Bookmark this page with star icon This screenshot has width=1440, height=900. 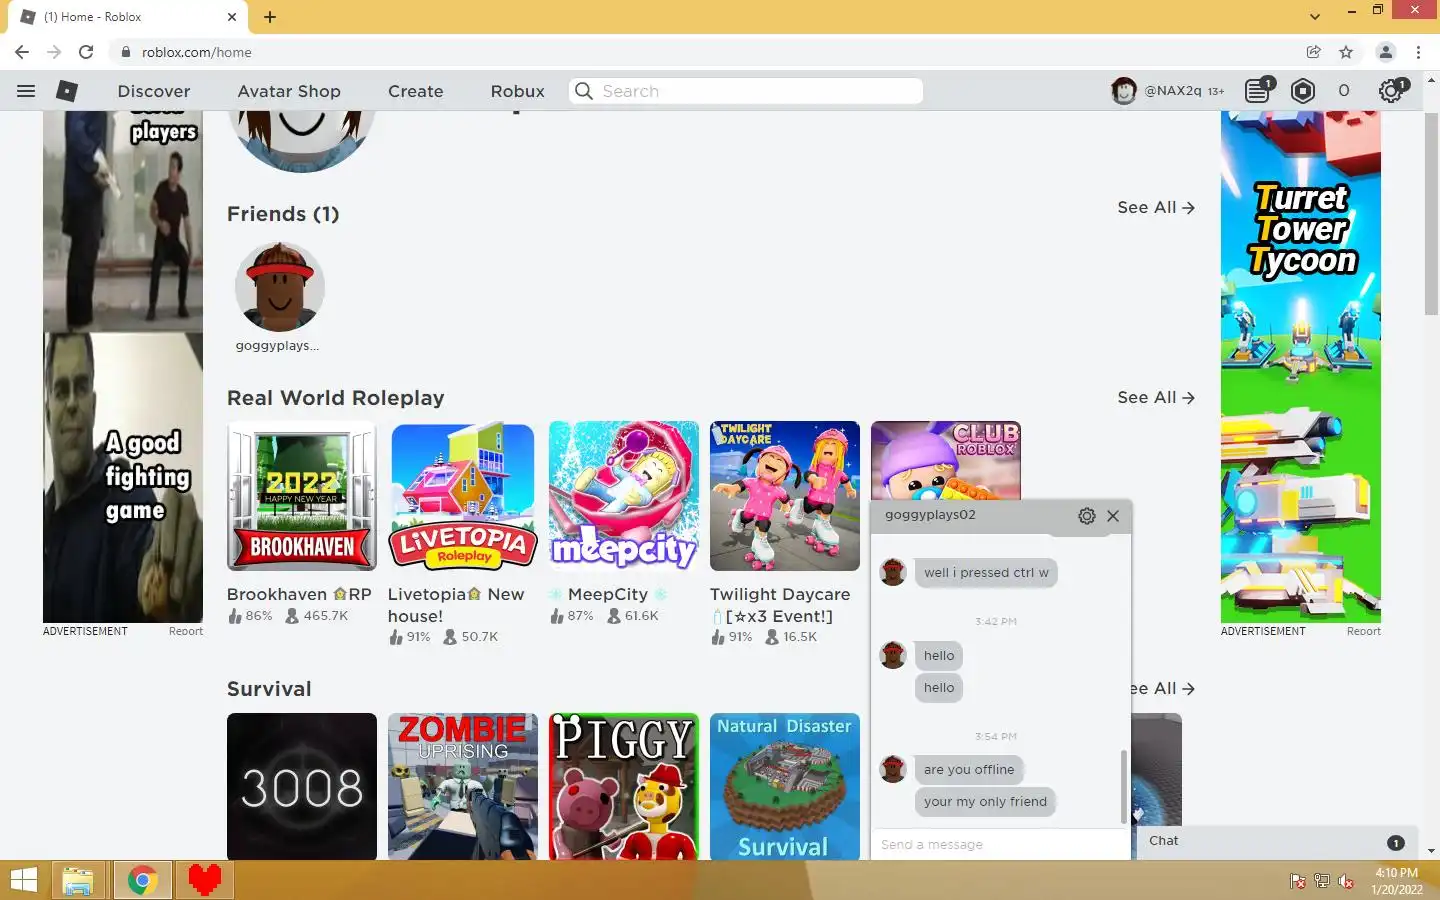click(x=1346, y=52)
